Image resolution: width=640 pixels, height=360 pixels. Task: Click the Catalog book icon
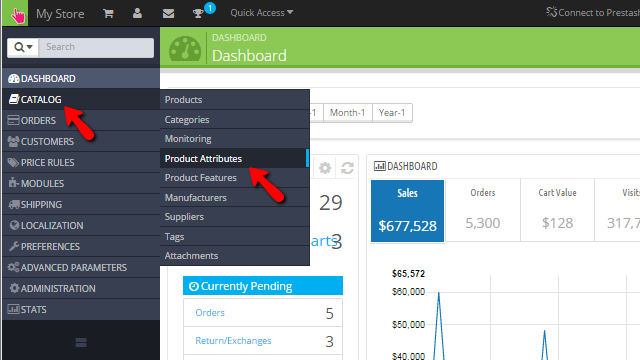point(14,99)
